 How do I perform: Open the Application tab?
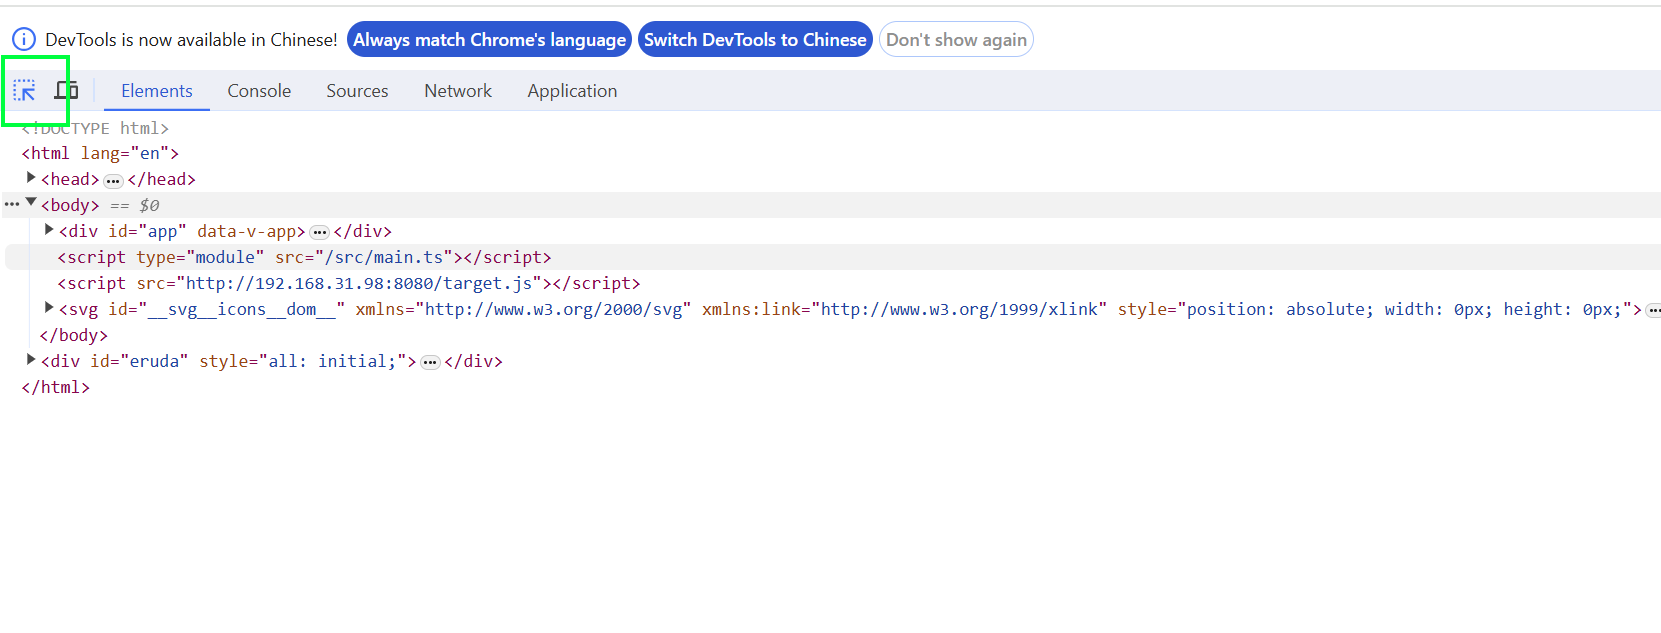[572, 91]
